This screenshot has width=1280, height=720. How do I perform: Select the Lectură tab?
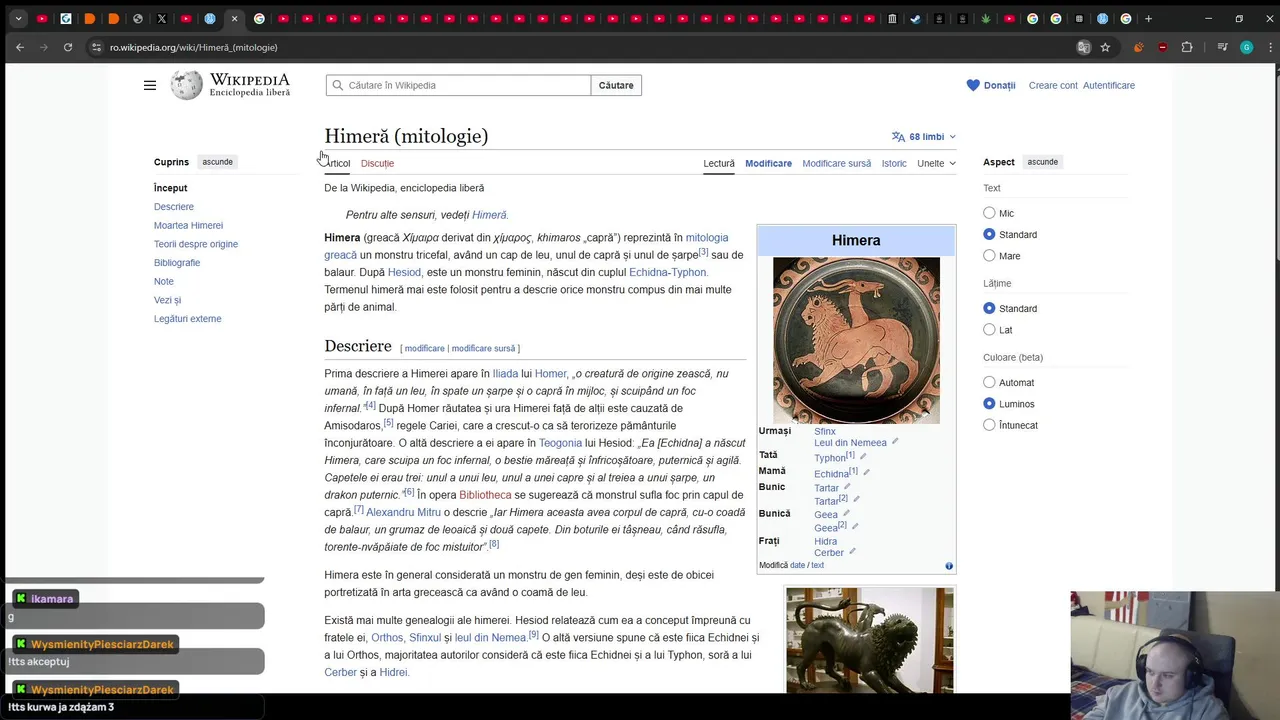(718, 163)
